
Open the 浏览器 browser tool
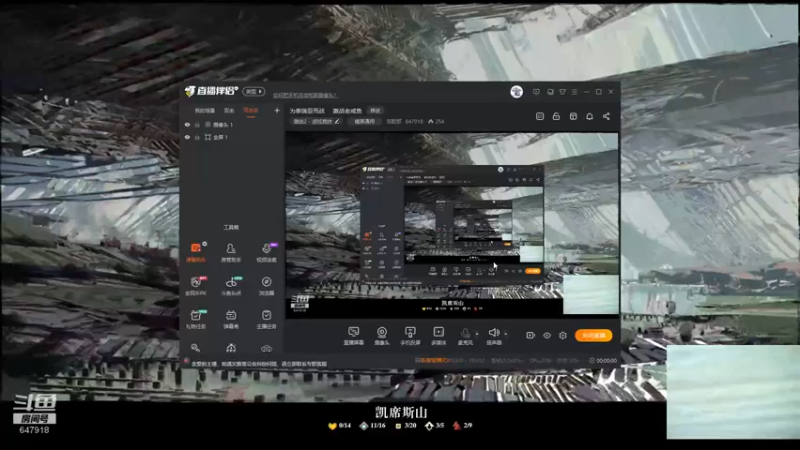(266, 286)
